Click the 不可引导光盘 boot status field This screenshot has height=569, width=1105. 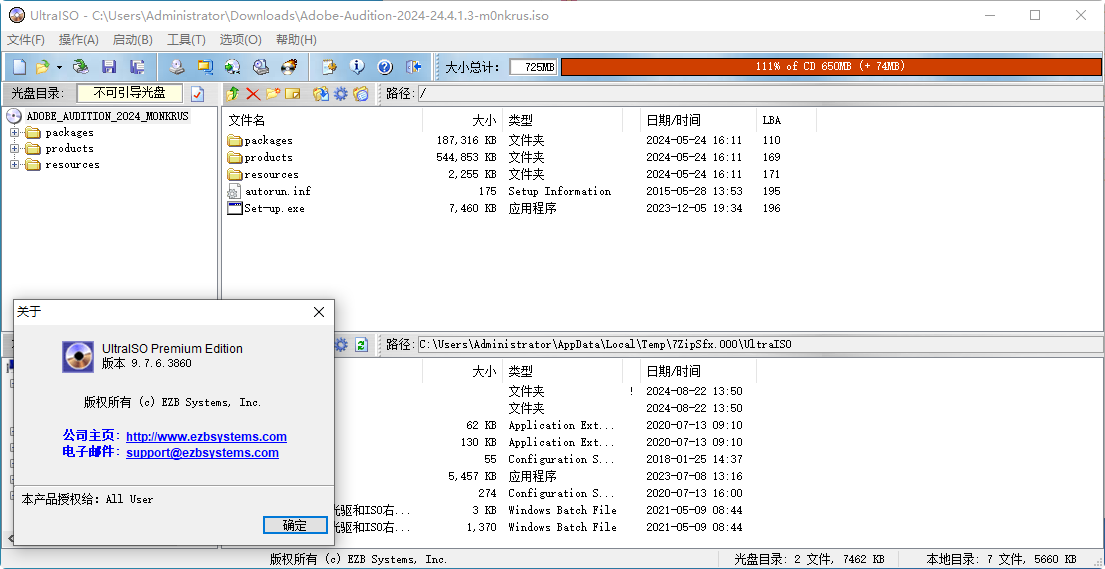tap(130, 92)
